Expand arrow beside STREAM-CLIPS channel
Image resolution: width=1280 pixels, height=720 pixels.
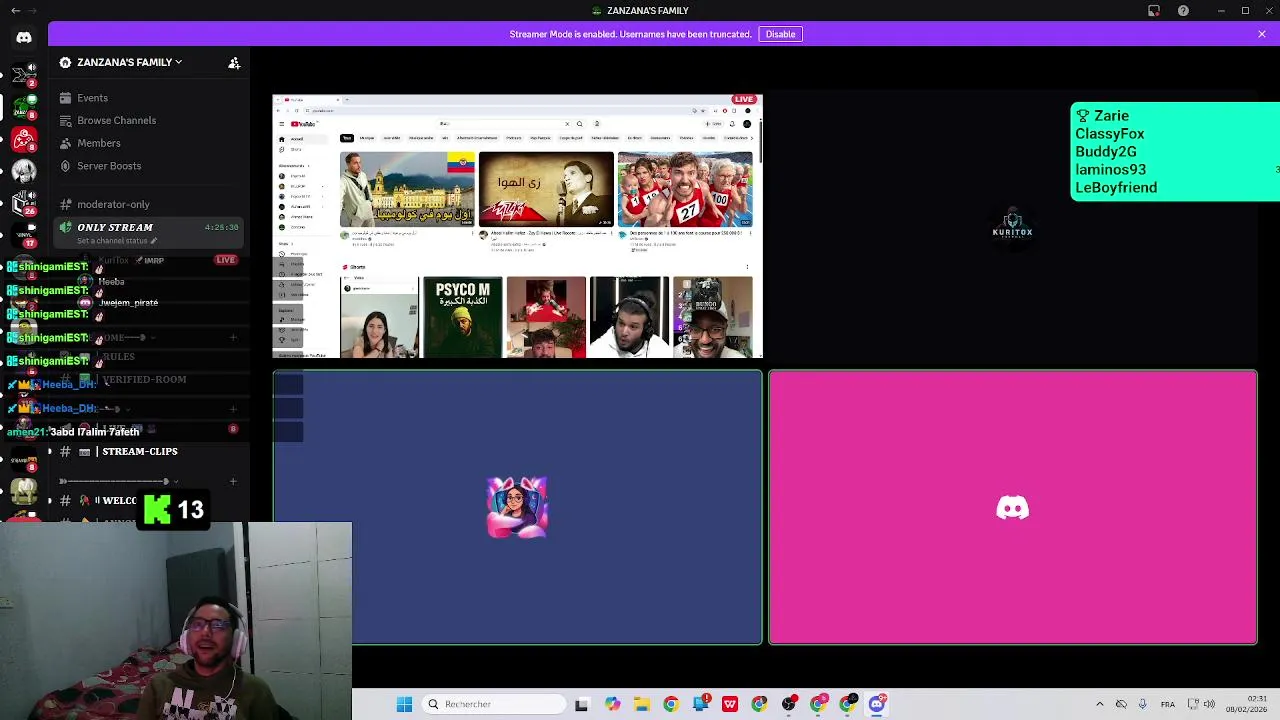coord(49,452)
